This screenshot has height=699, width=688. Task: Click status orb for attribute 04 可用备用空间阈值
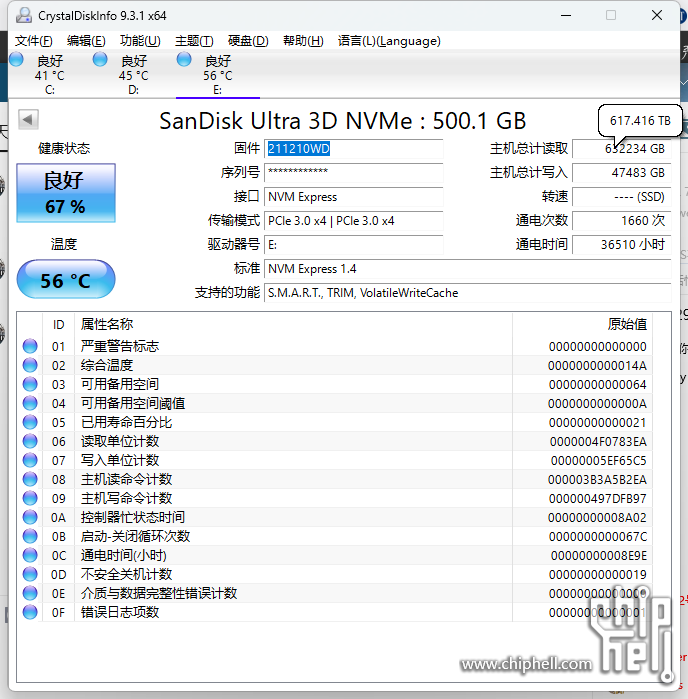coord(30,403)
